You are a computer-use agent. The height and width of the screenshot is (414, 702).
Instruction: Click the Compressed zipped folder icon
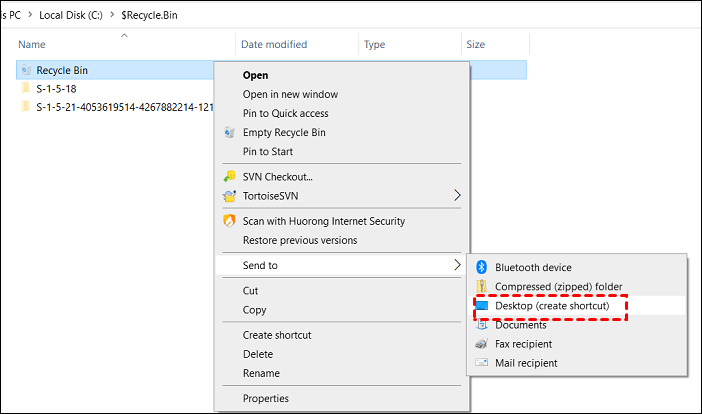481,286
